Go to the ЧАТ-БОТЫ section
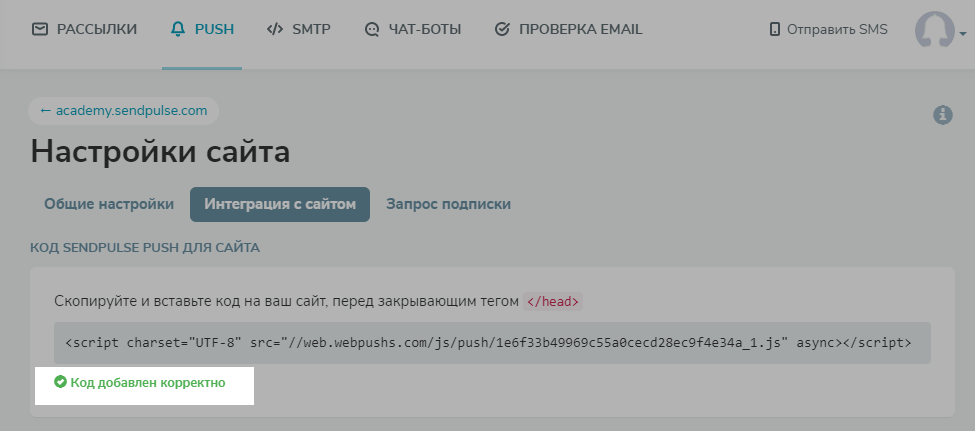Image resolution: width=975 pixels, height=431 pixels. pyautogui.click(x=424, y=29)
